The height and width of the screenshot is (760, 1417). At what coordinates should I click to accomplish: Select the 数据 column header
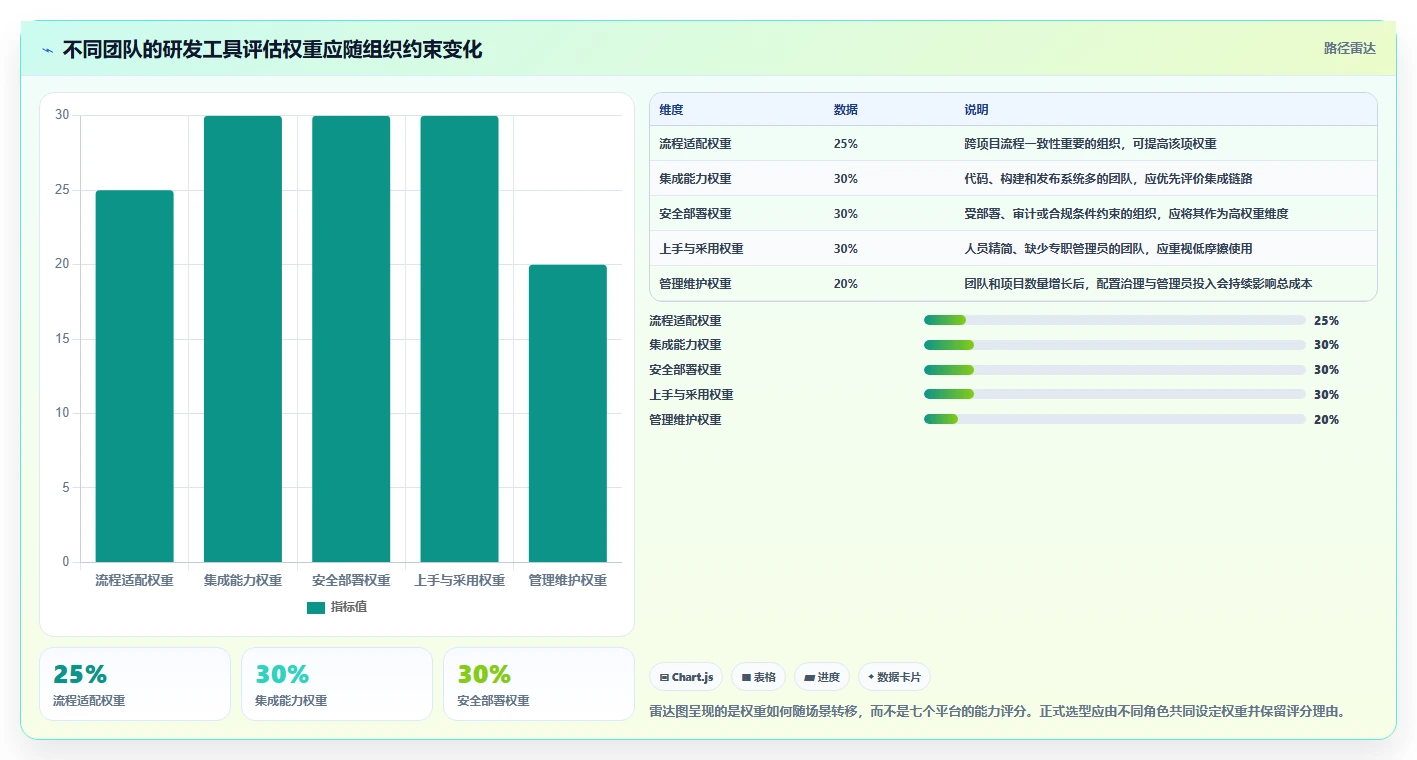tap(845, 110)
